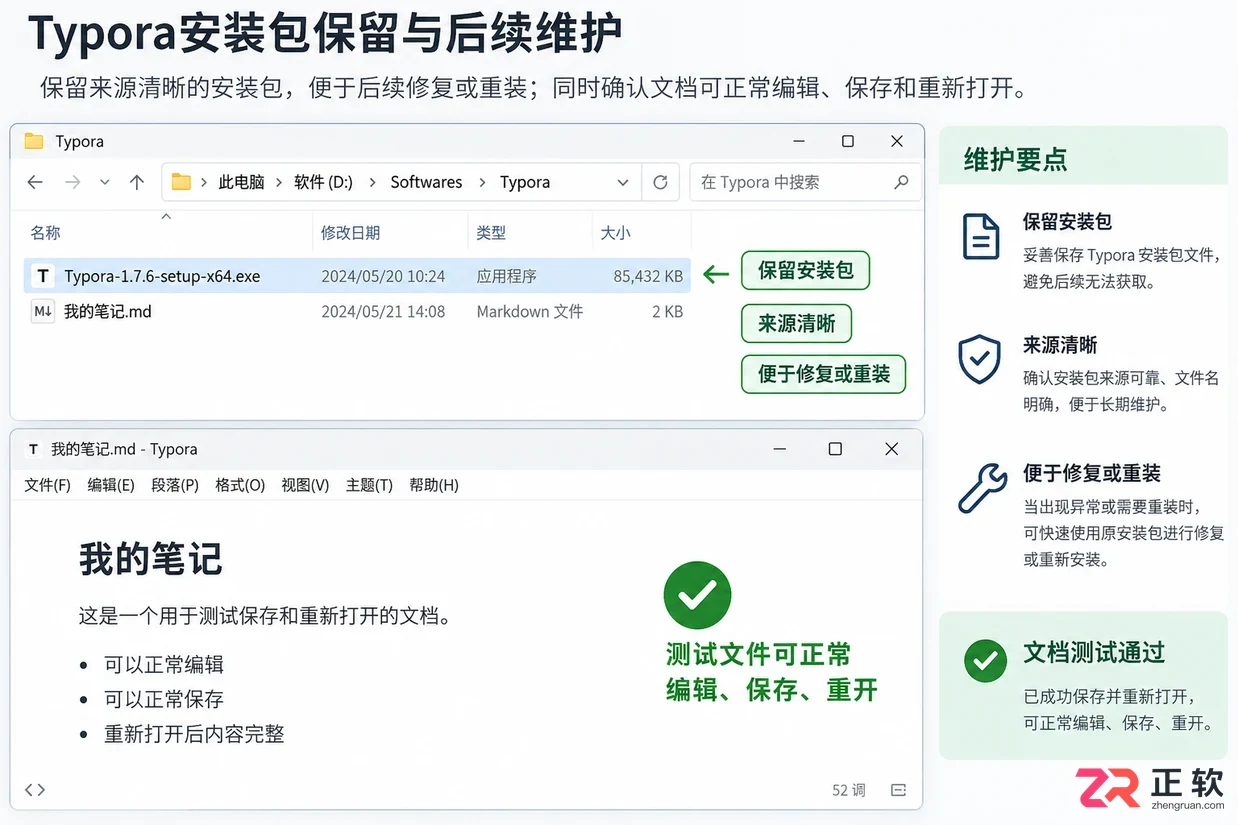Open the '52 词' word count indicator
Screen dimensions: 1238x825
[x=849, y=790]
